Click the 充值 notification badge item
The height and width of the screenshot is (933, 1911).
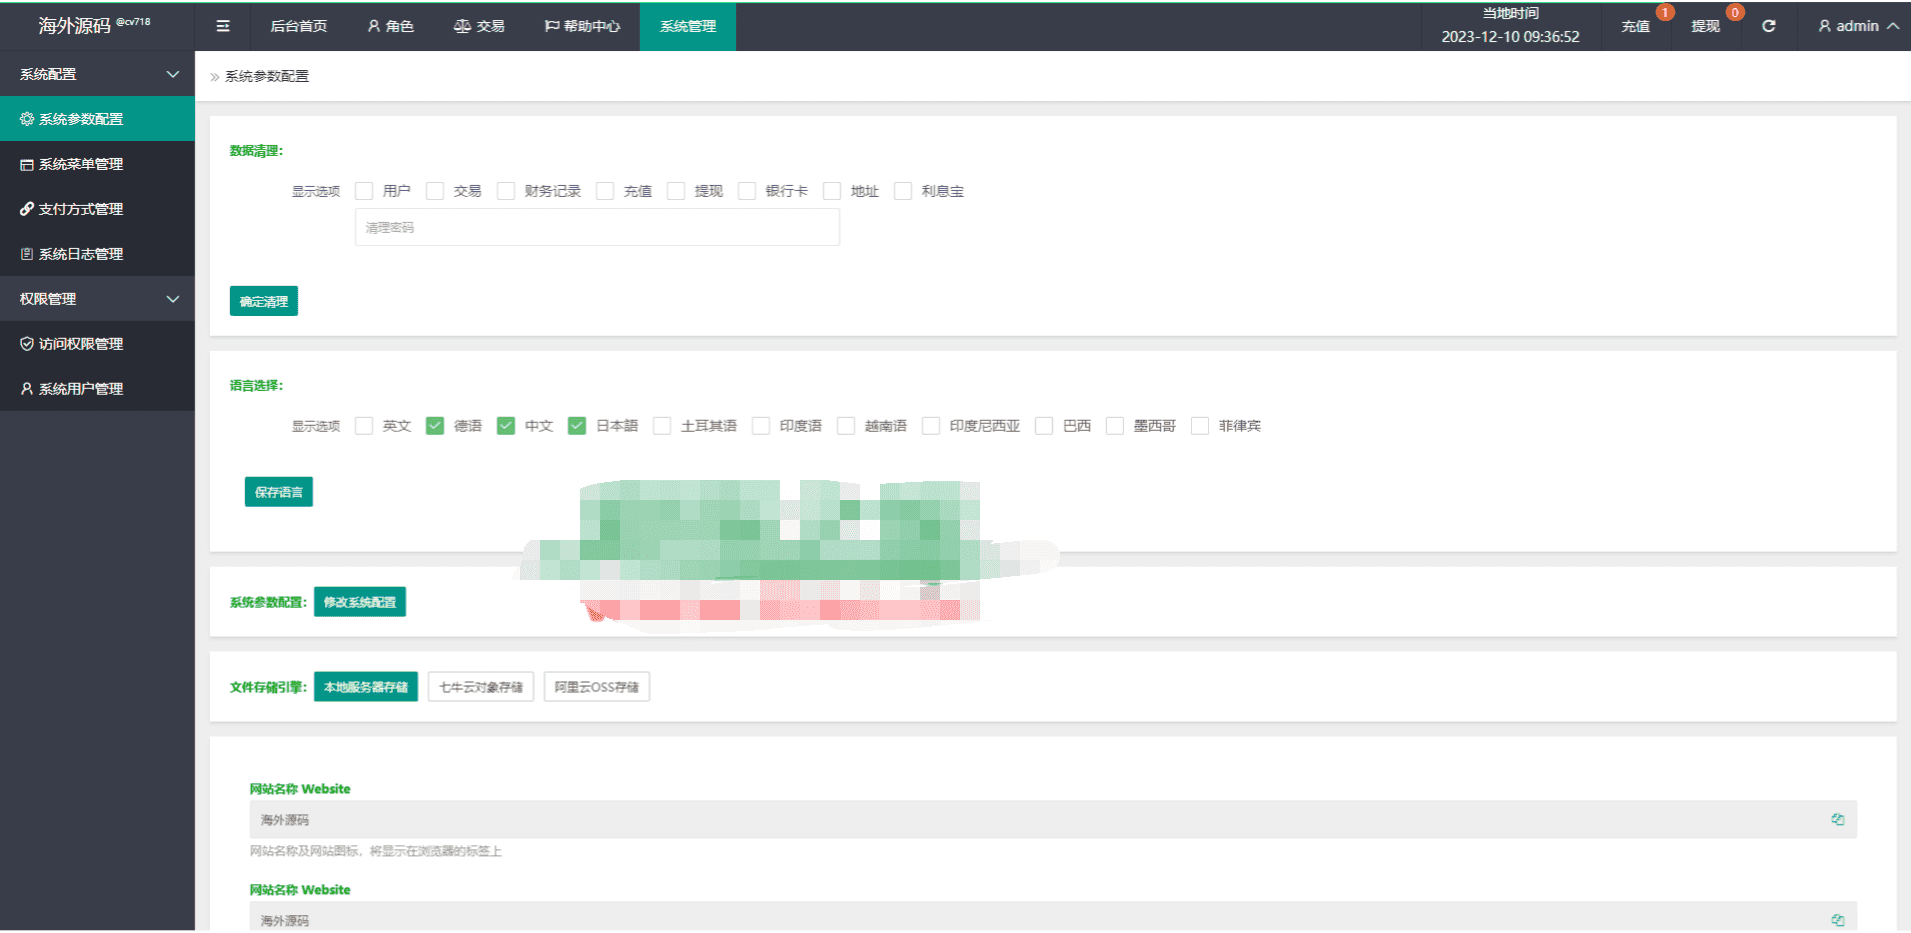coord(1636,26)
